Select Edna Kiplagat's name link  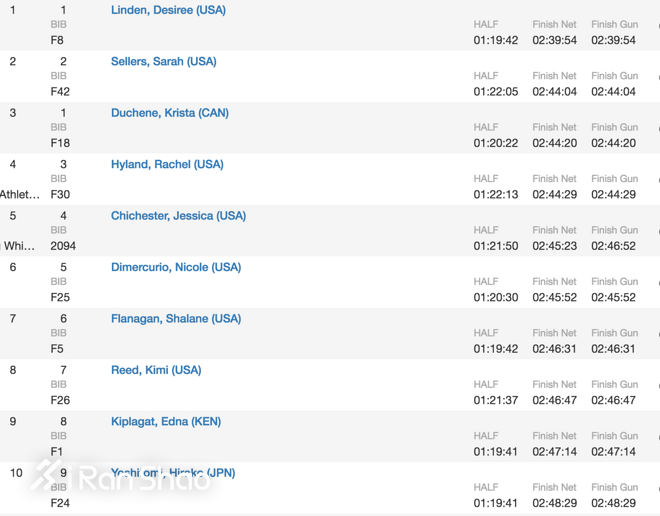pyautogui.click(x=166, y=422)
